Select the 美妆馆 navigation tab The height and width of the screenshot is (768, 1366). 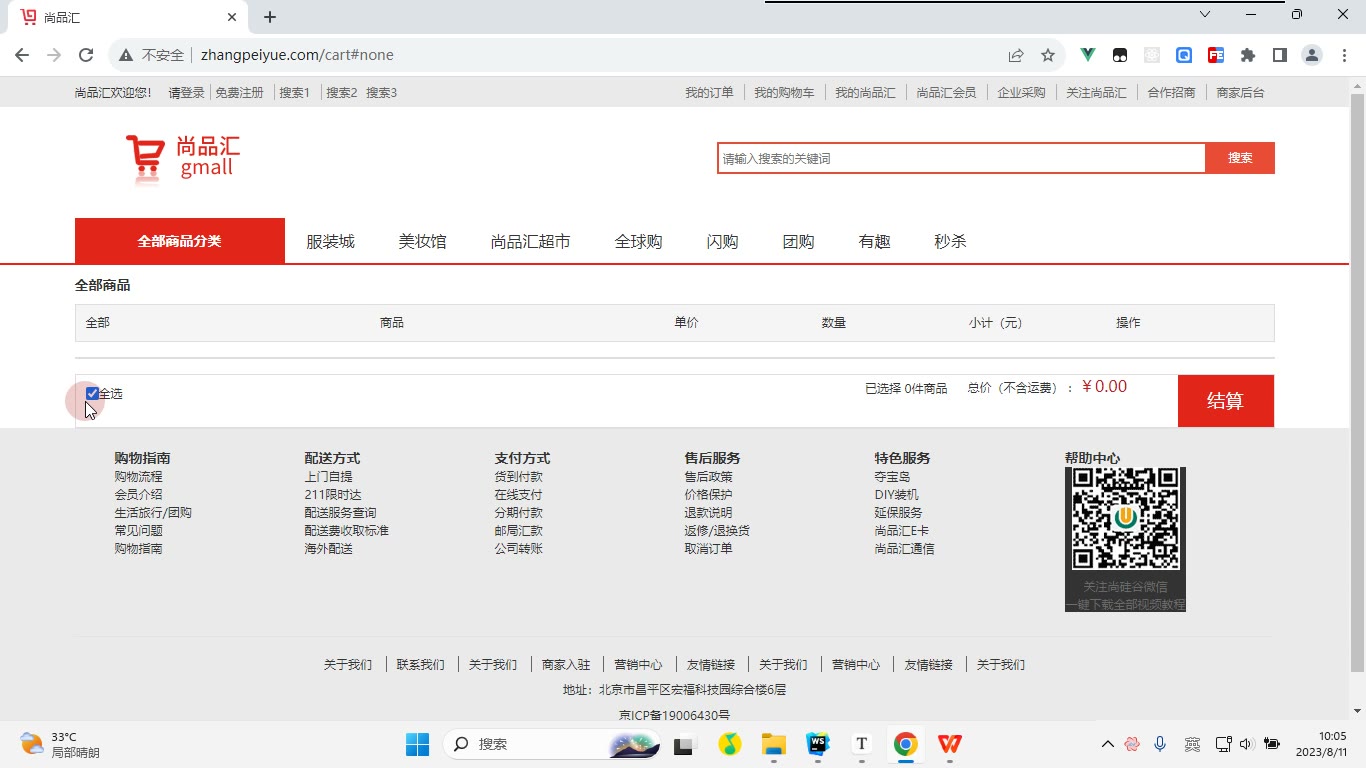[423, 242]
